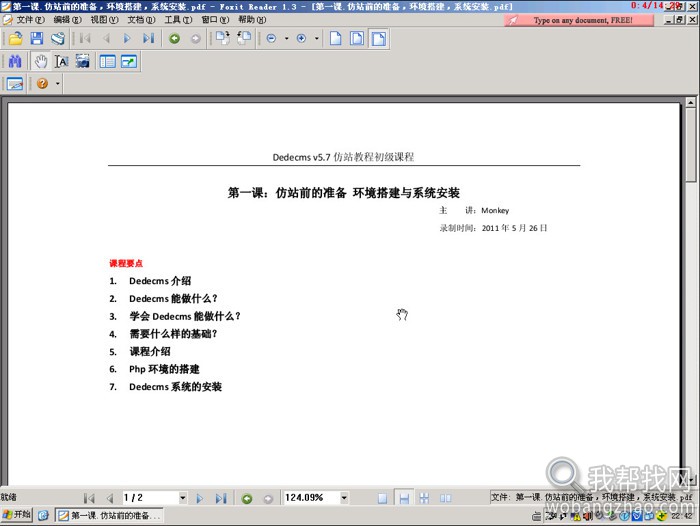Click grey Next View in status bar
Viewport: 700px width, 526px height.
[x=268, y=498]
